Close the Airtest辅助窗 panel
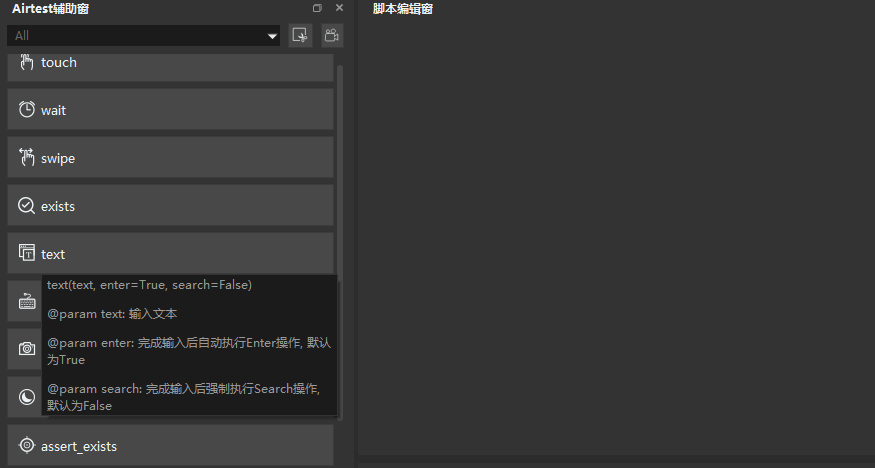 [339, 8]
